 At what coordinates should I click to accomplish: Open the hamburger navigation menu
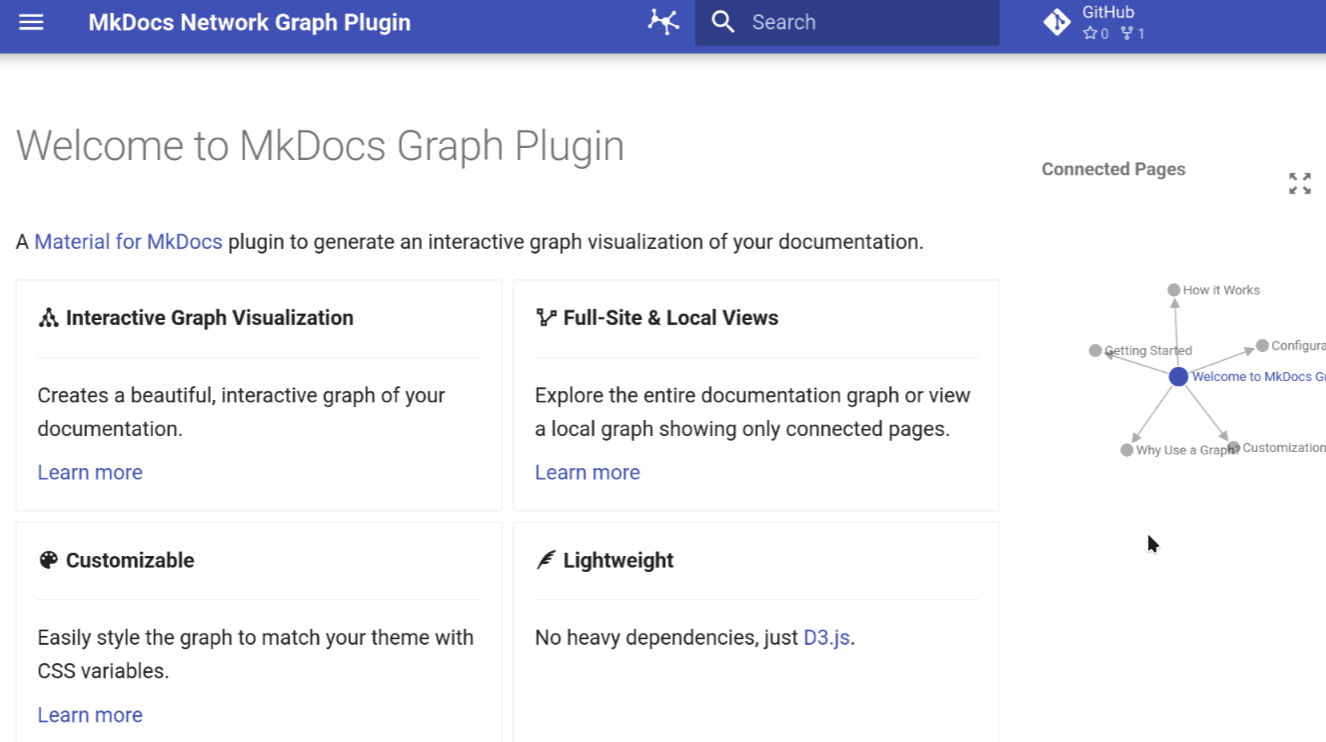coord(31,22)
